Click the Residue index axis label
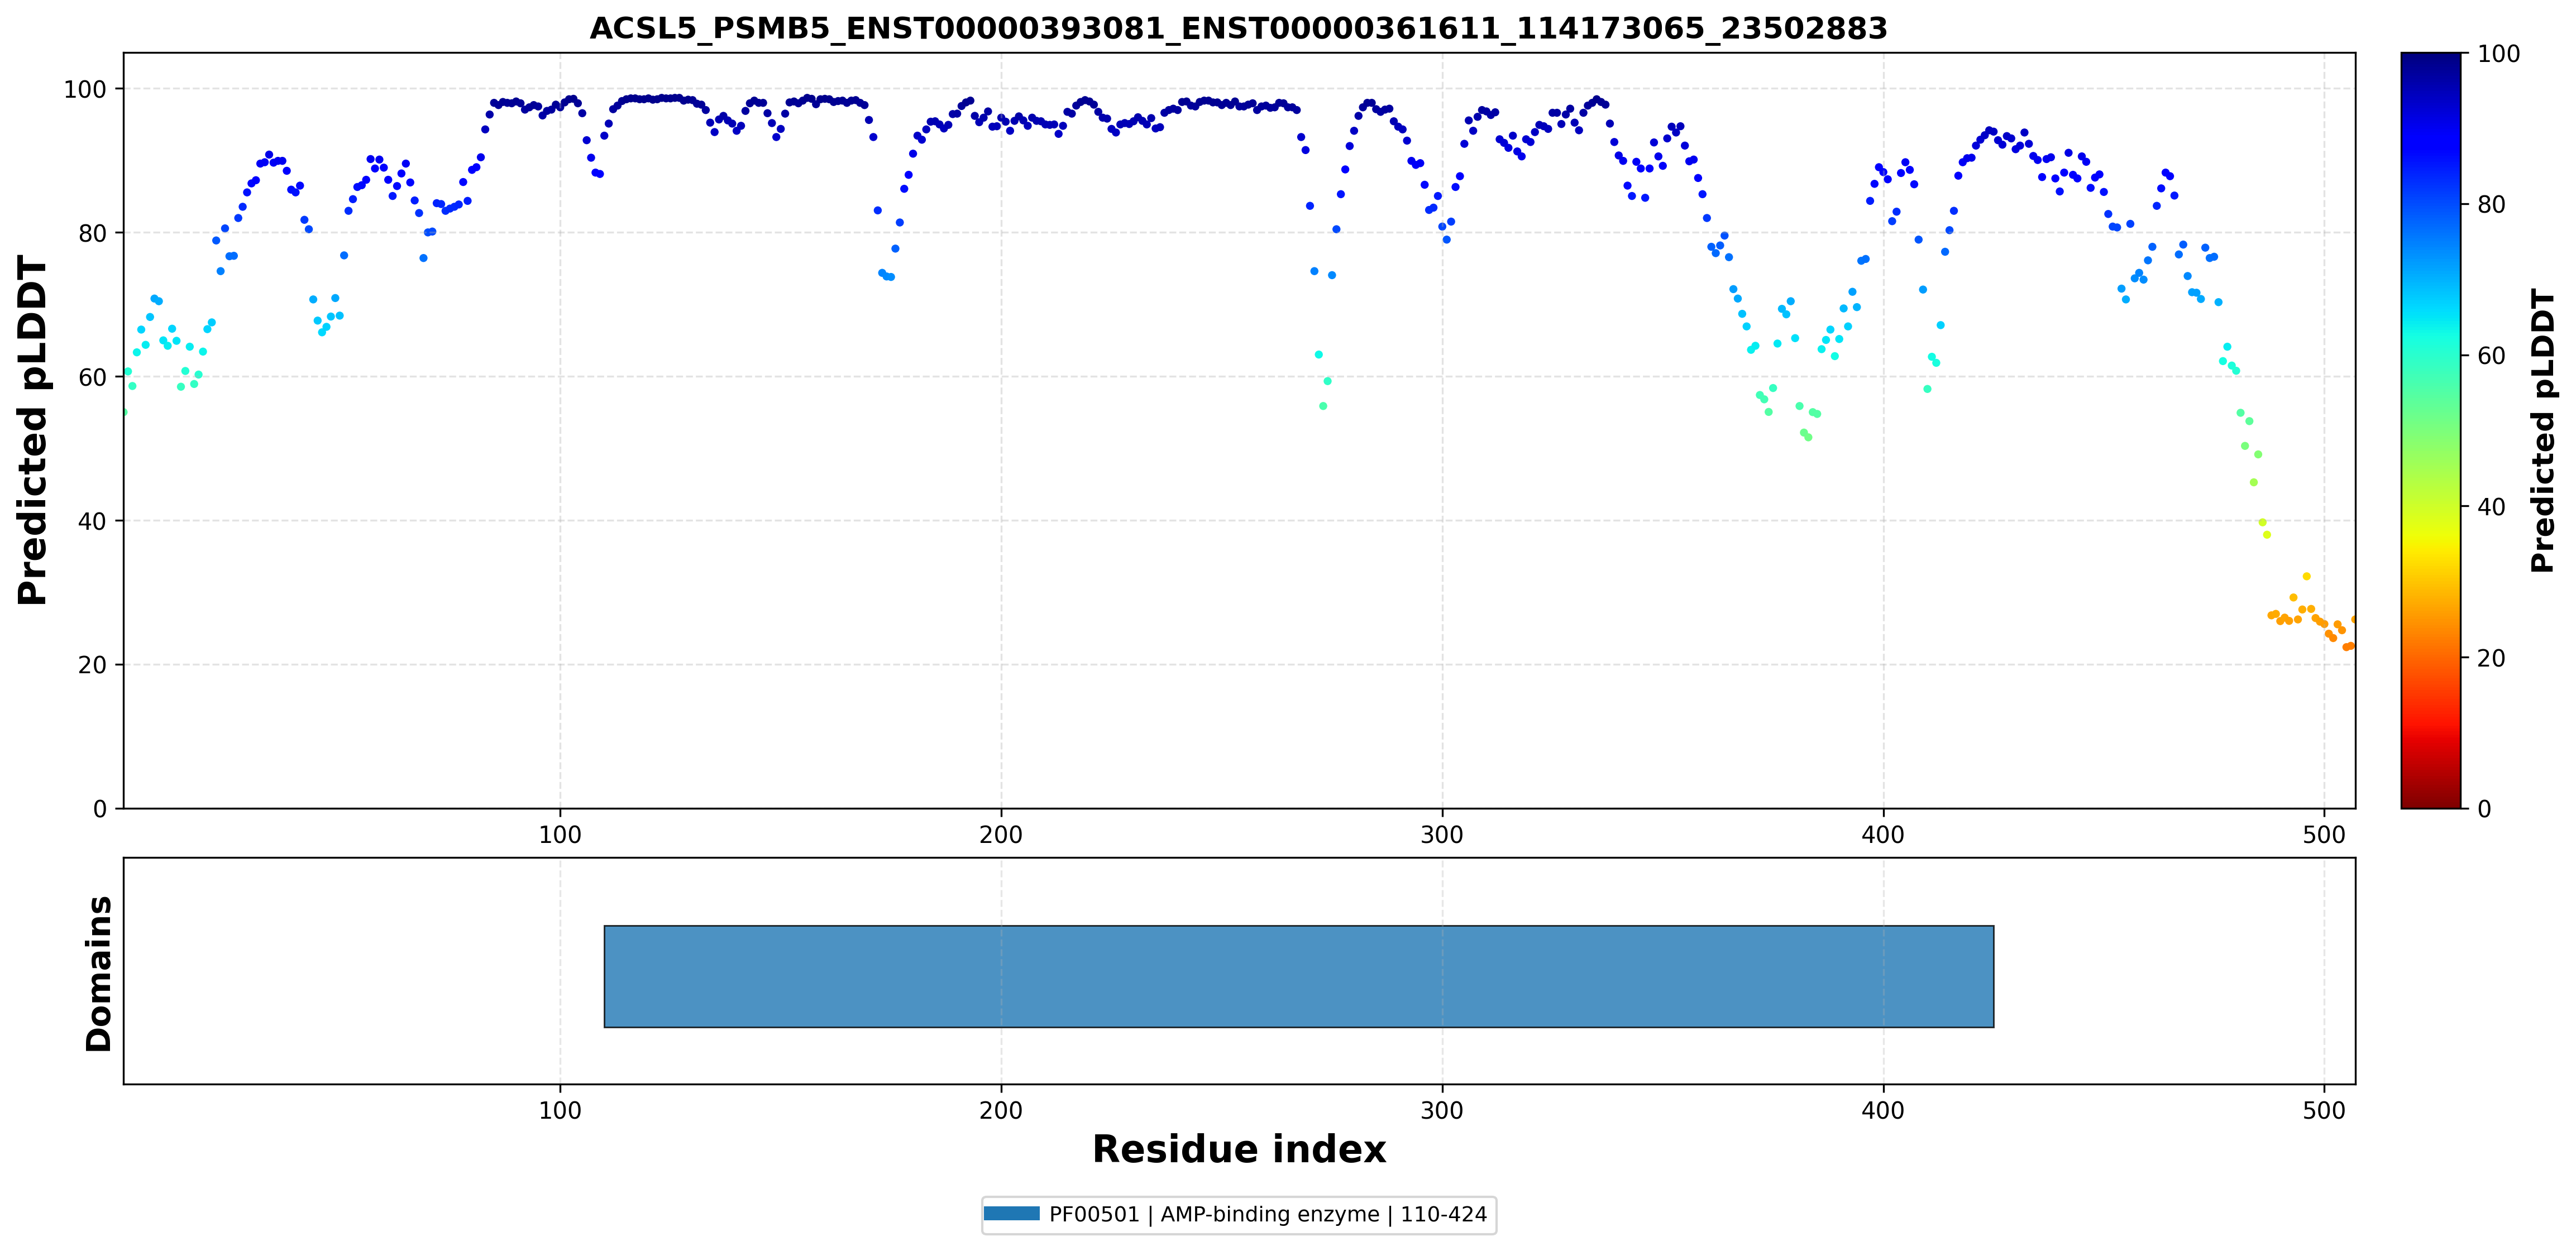 [x=1238, y=1149]
